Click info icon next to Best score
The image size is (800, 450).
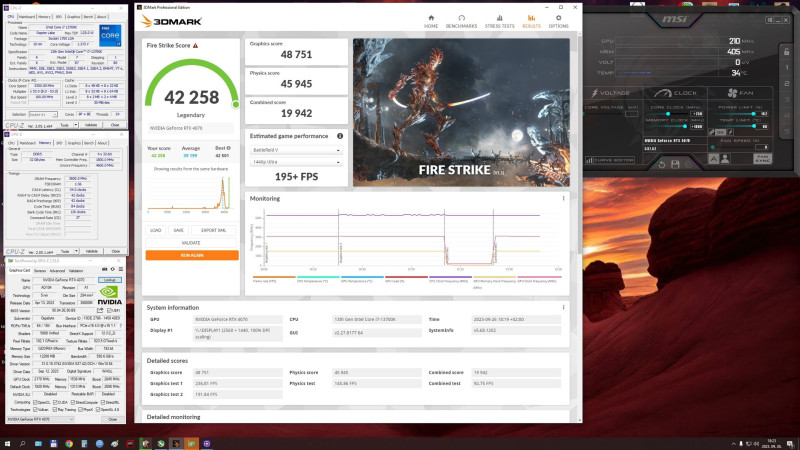click(x=229, y=148)
